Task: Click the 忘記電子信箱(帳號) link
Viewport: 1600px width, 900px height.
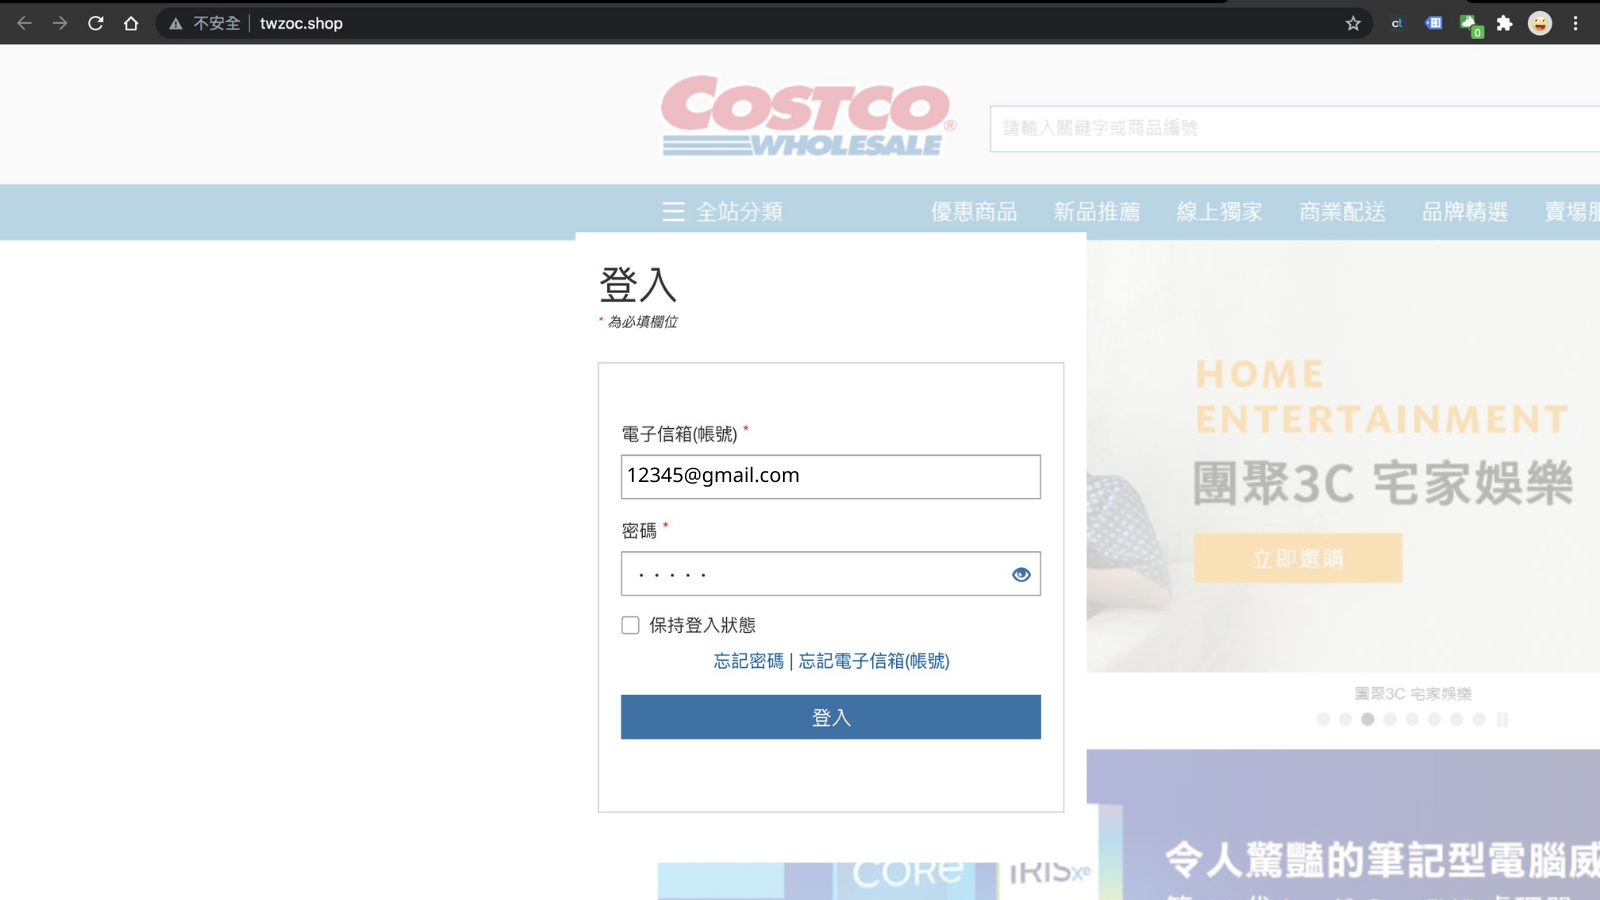Action: (x=874, y=661)
